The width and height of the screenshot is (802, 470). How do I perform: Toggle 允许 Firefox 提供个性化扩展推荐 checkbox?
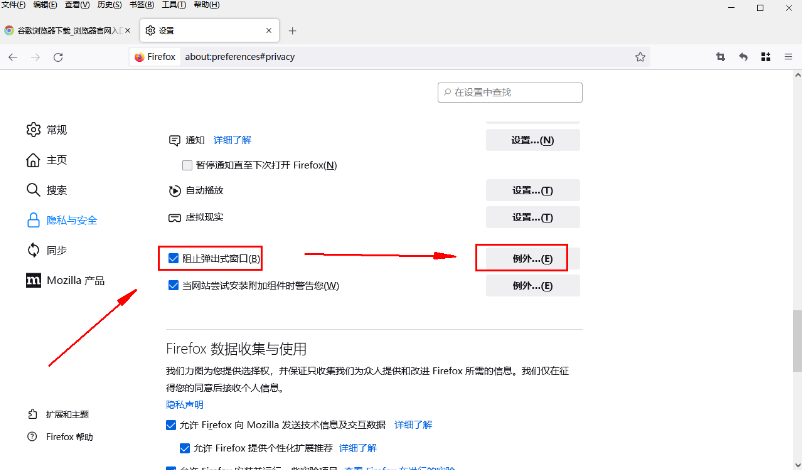pyautogui.click(x=185, y=448)
